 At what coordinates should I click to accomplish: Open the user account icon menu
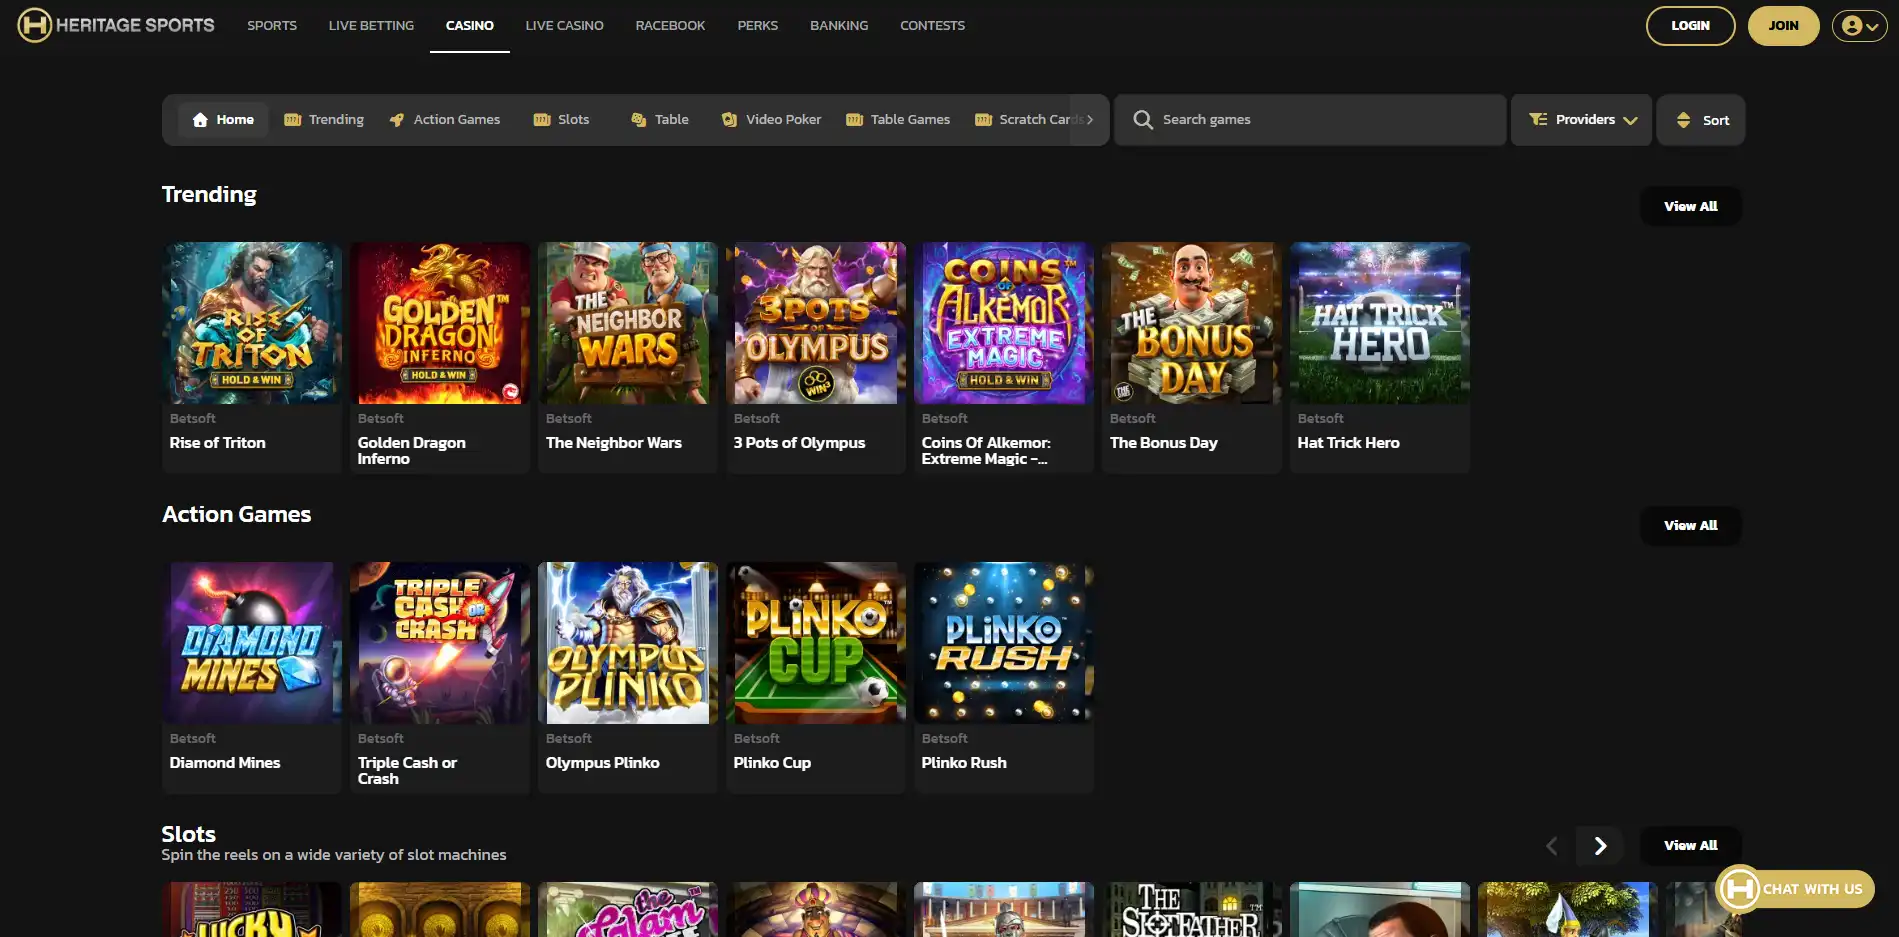(x=1859, y=26)
